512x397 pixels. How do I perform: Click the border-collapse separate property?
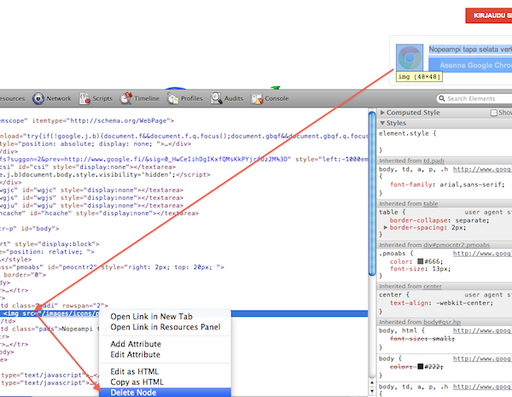point(440,220)
